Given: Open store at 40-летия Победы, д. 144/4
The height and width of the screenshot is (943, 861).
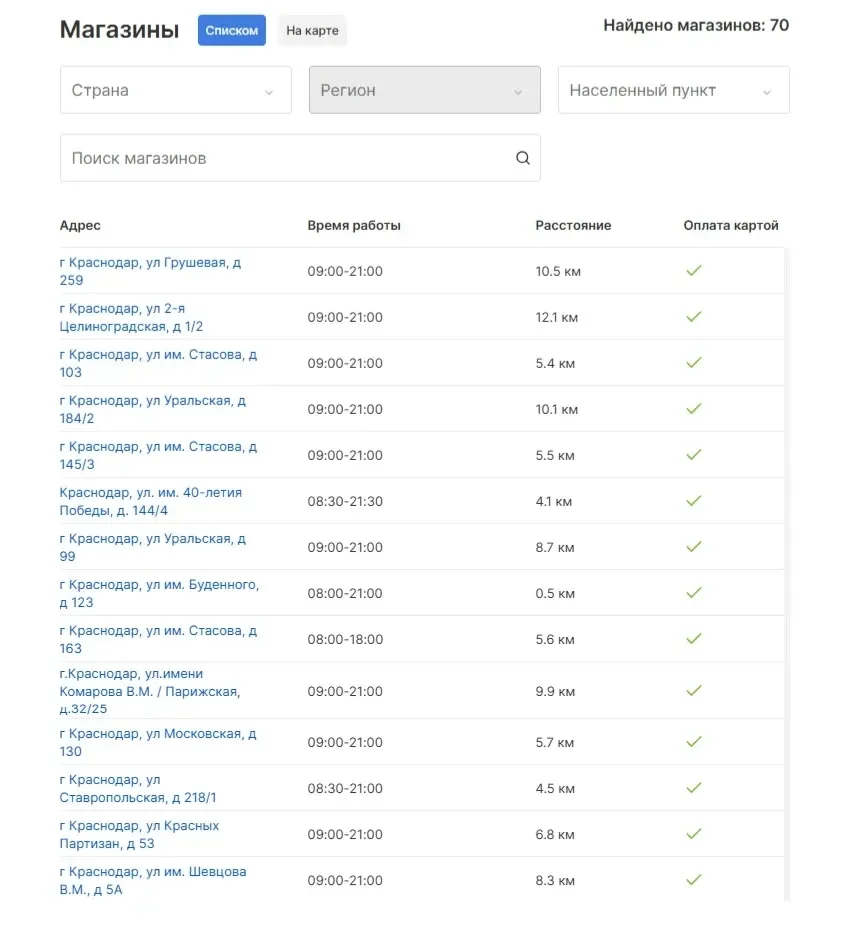Looking at the screenshot, I should tap(150, 502).
